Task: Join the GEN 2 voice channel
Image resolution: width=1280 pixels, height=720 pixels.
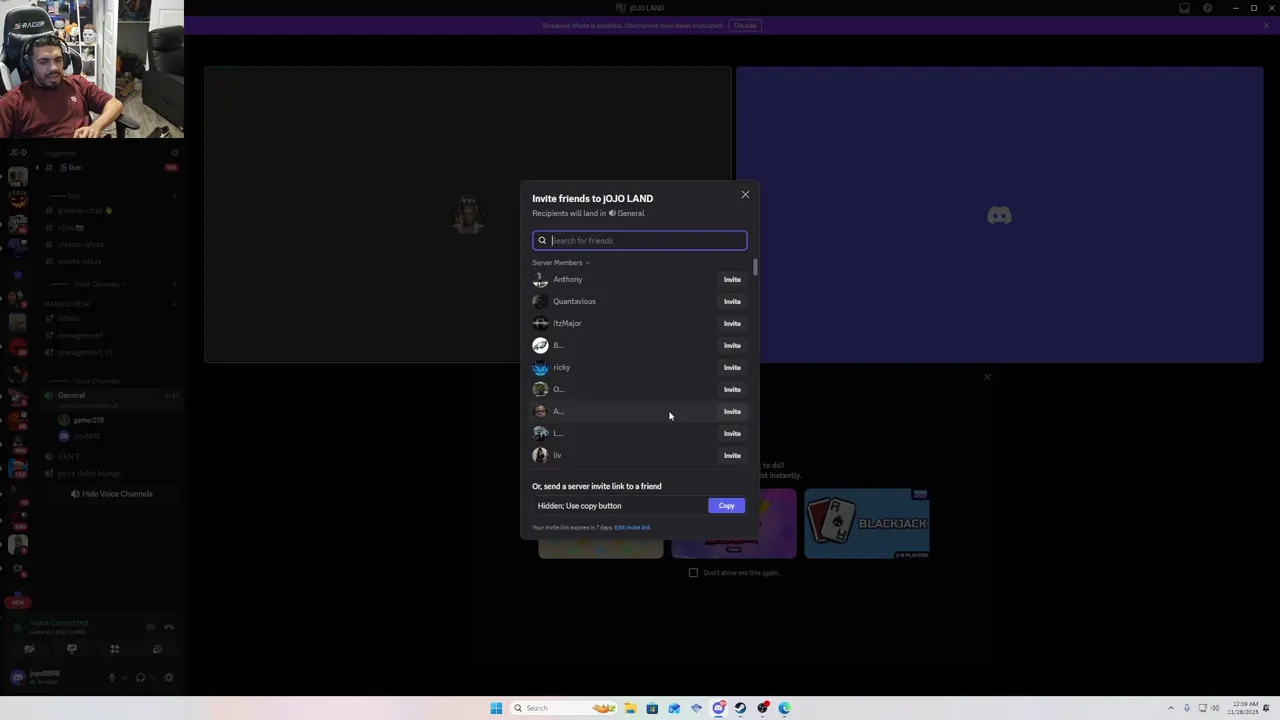Action: (x=110, y=457)
